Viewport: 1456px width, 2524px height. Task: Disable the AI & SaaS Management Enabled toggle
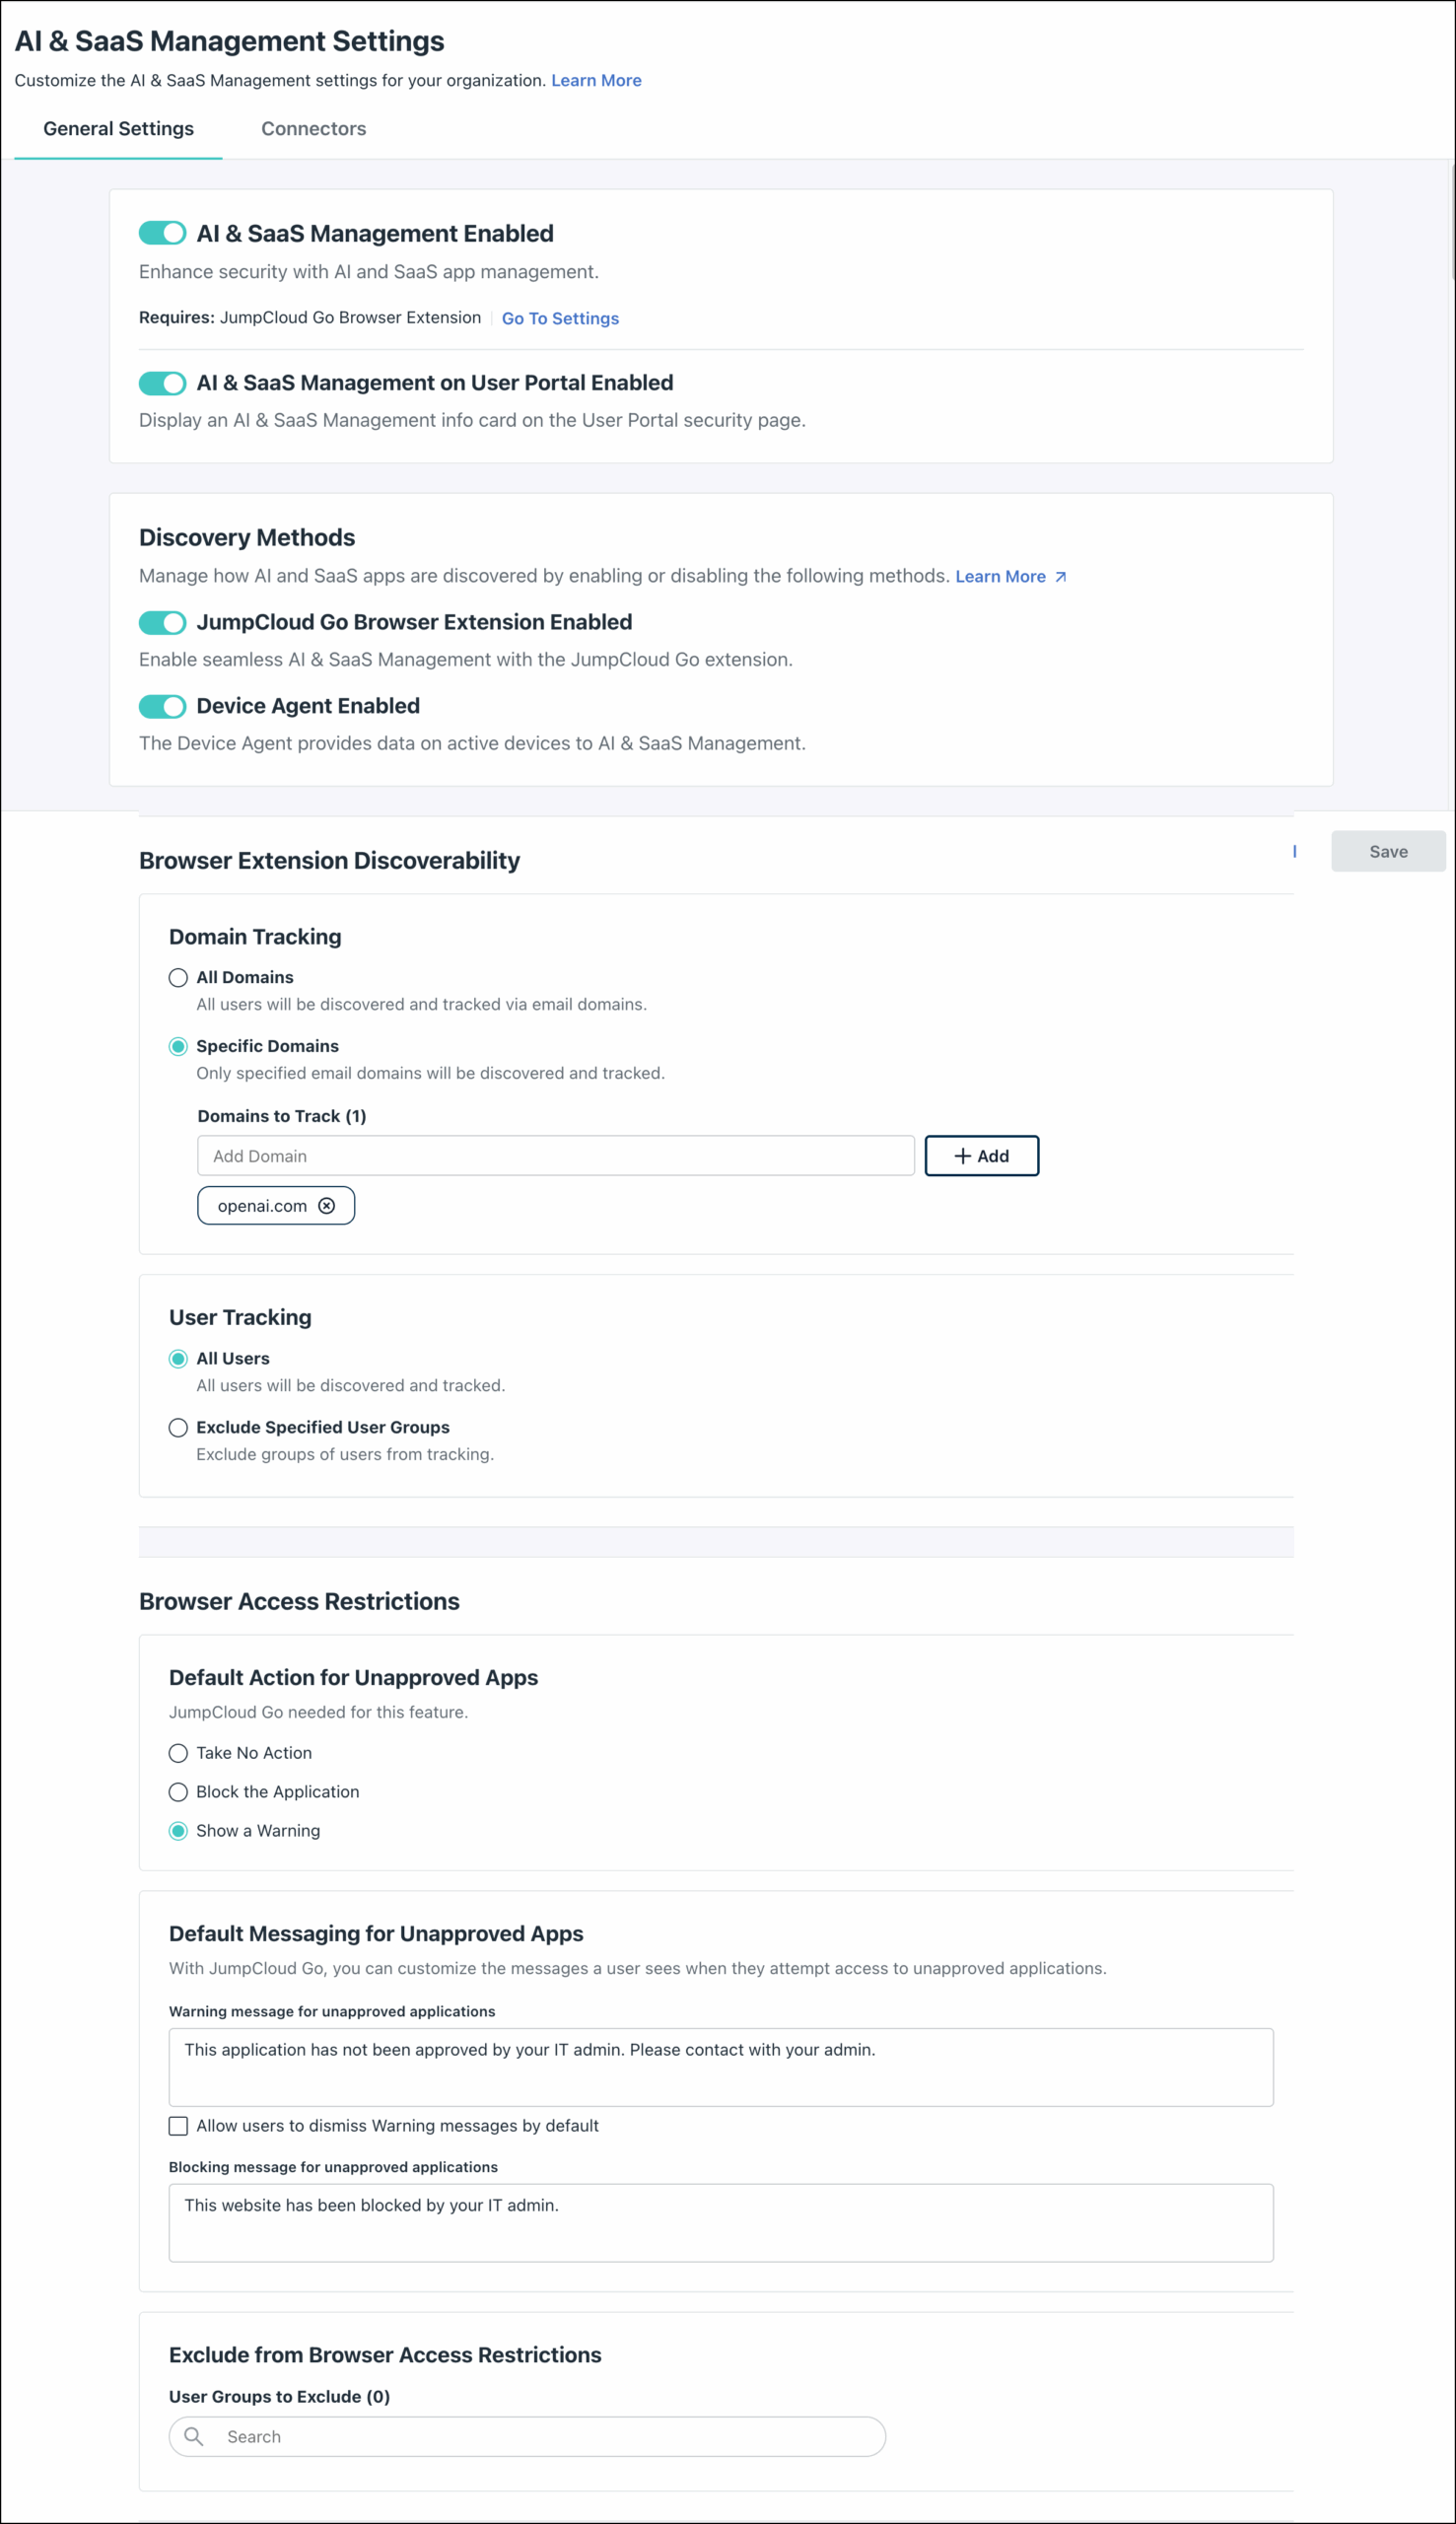coord(161,233)
